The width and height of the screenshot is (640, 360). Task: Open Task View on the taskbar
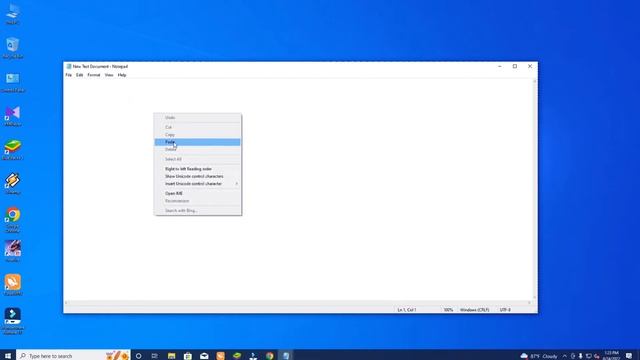(155, 356)
